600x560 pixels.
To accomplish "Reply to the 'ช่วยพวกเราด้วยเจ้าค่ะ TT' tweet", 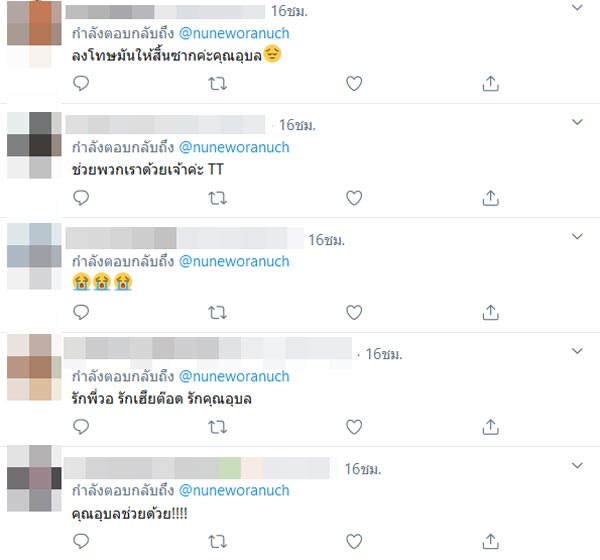I will tap(81, 198).
